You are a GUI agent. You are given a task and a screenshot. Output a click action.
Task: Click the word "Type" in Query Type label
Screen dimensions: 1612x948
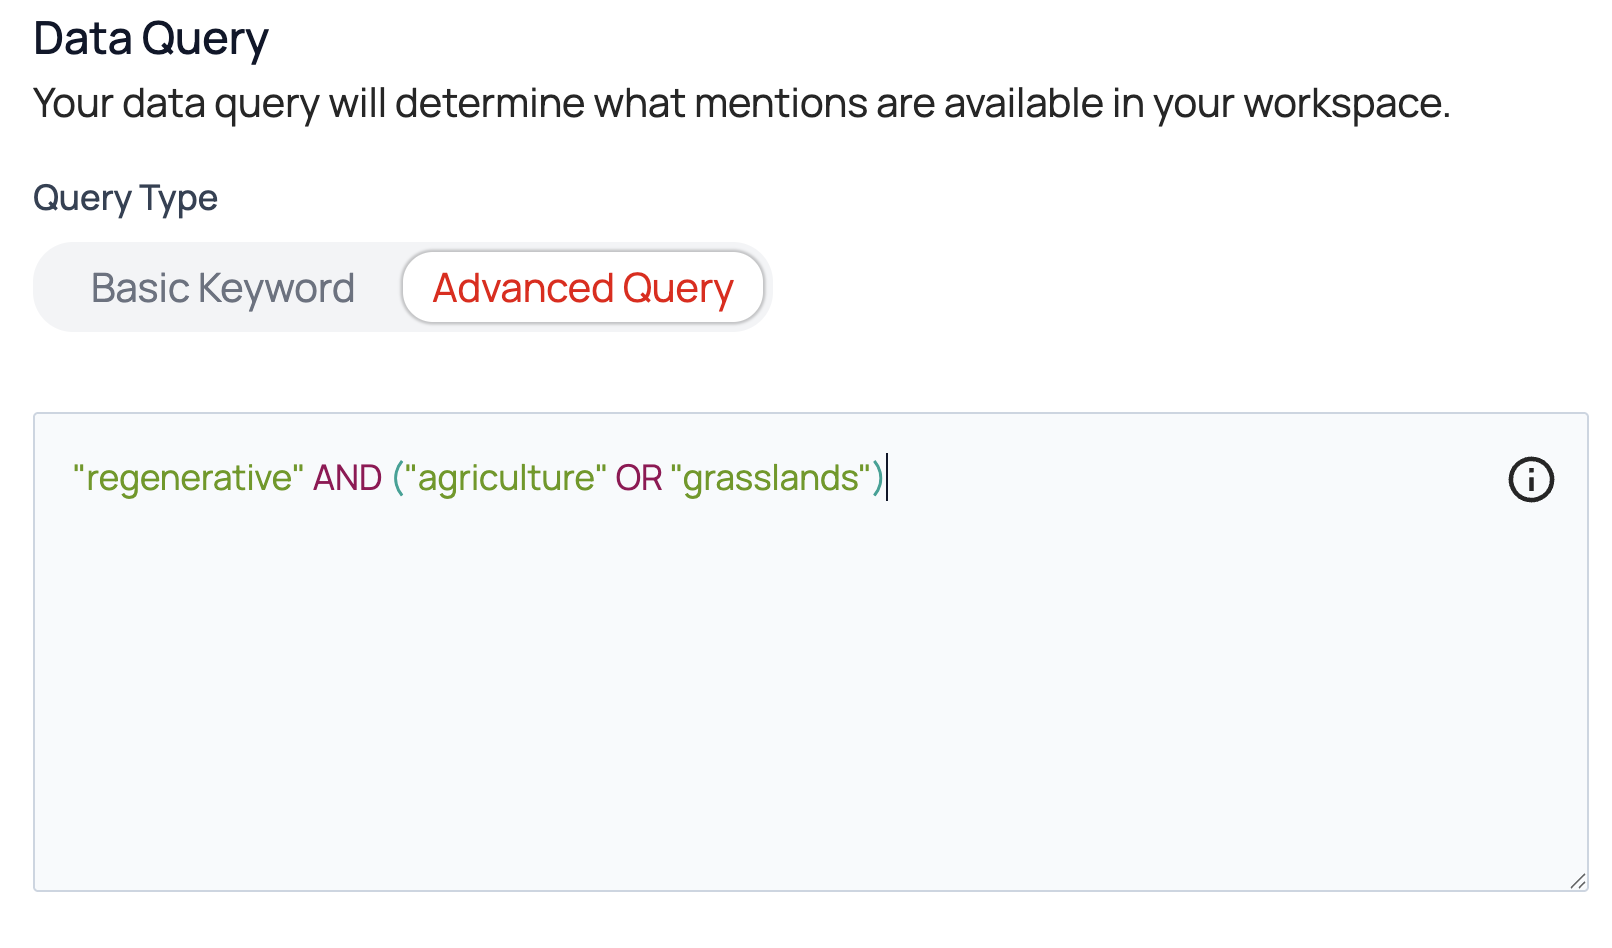tap(179, 198)
